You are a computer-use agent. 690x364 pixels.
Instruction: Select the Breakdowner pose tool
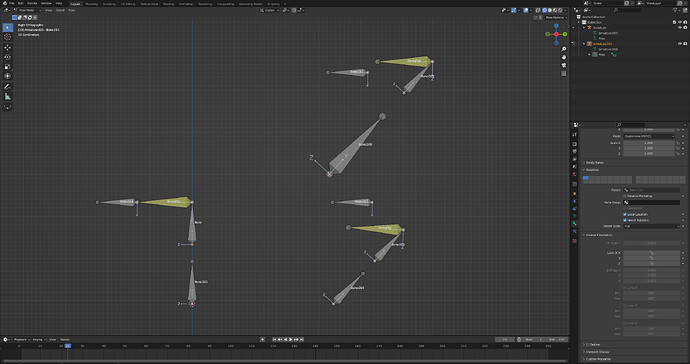click(7, 107)
